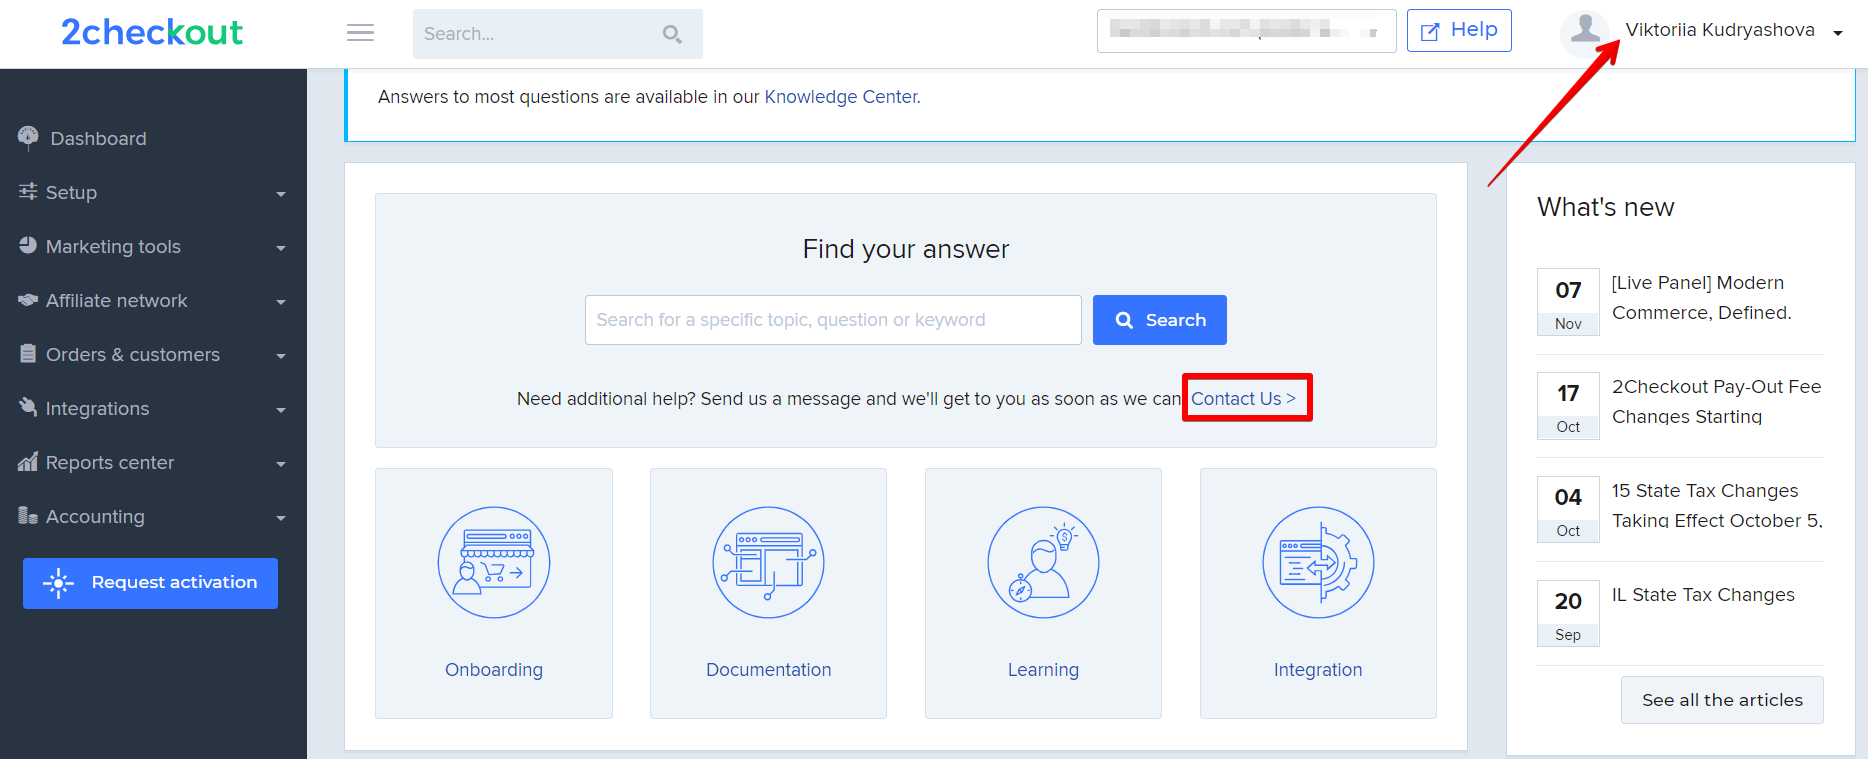Click the 2checkout logo
The height and width of the screenshot is (759, 1868).
[152, 33]
